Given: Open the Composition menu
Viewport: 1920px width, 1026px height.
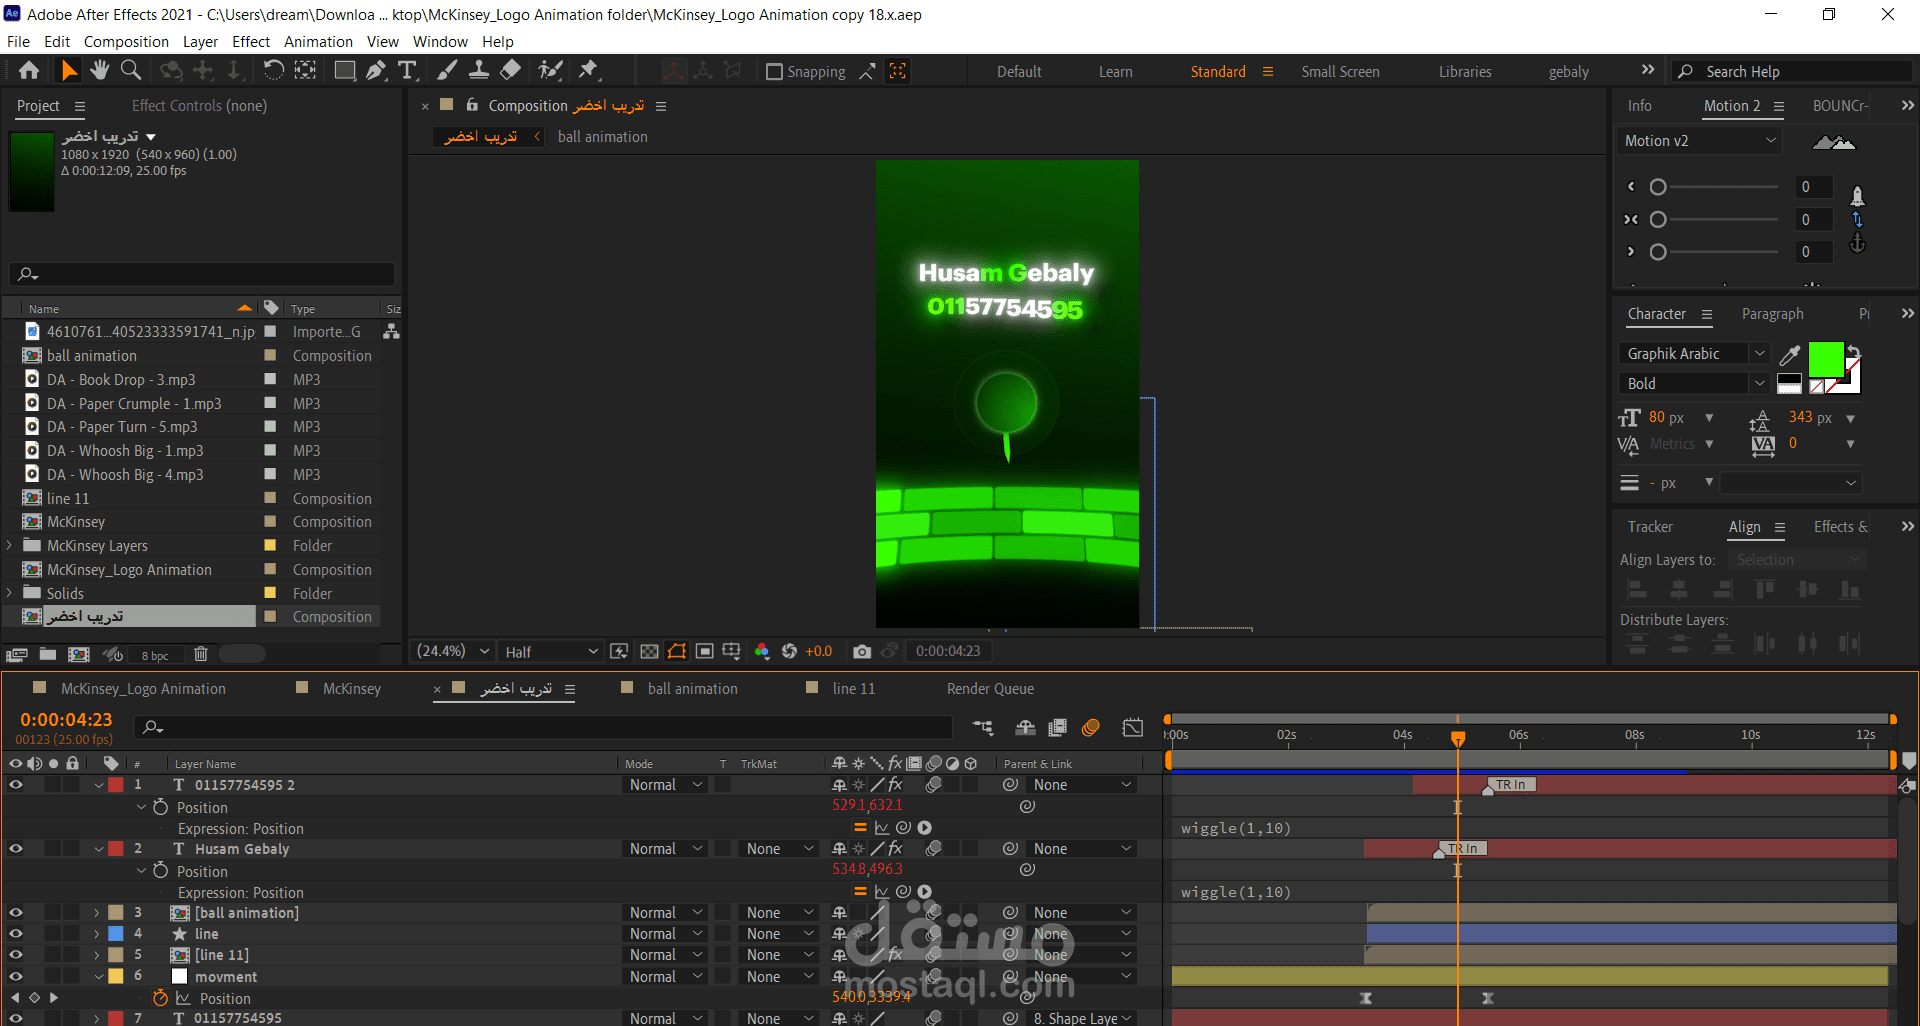Looking at the screenshot, I should click(x=126, y=42).
